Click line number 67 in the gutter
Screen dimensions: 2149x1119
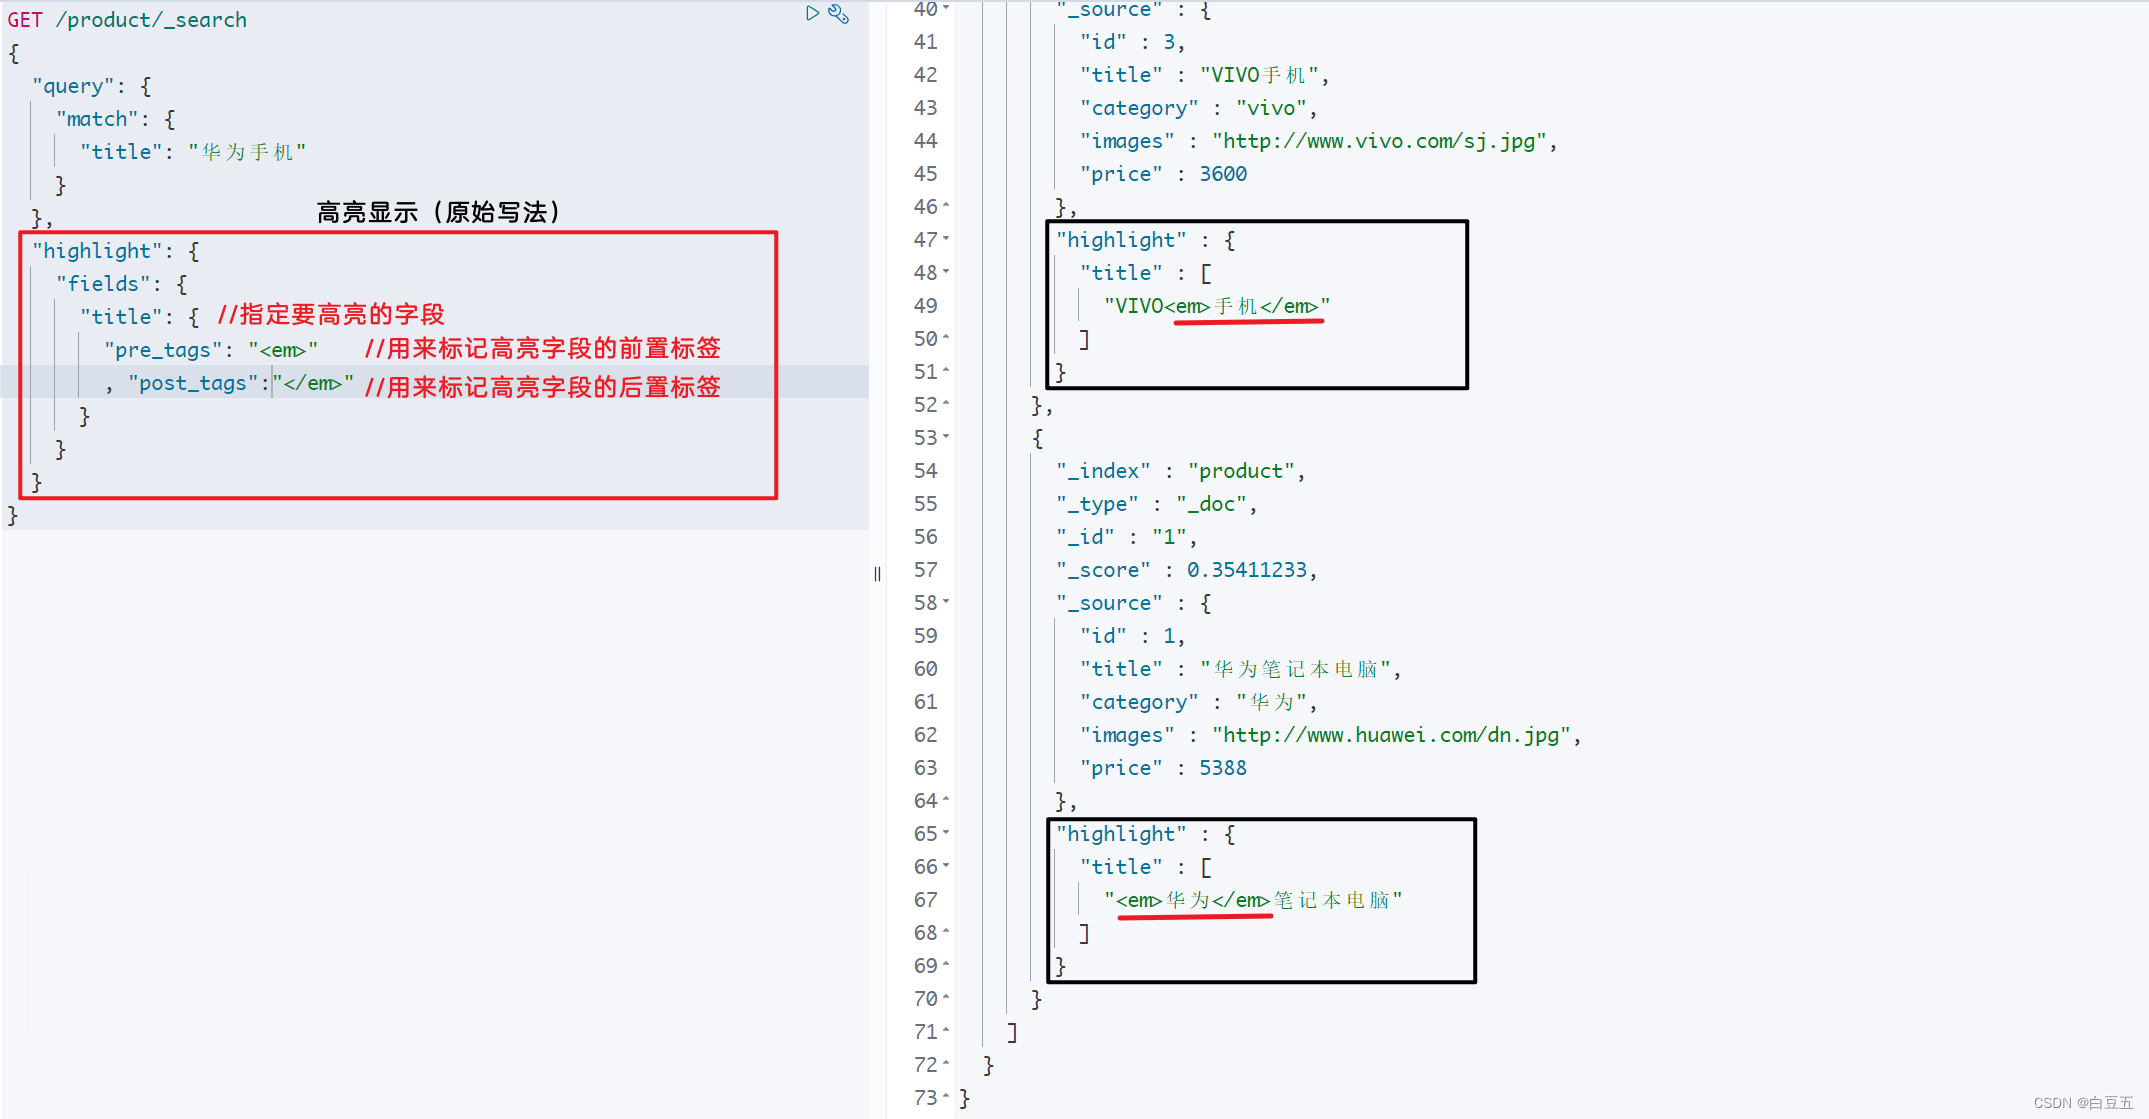coord(925,900)
